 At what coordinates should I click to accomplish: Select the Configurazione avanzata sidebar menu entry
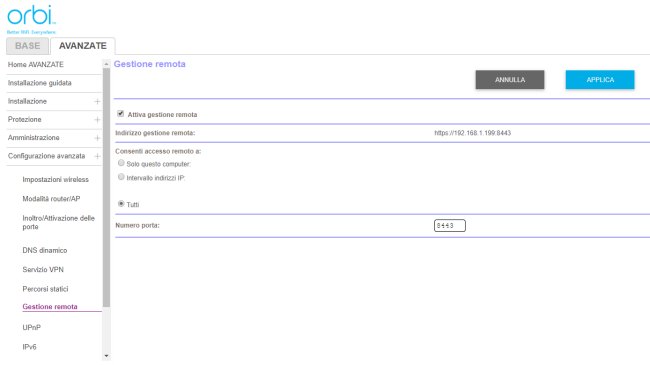pyautogui.click(x=46, y=156)
